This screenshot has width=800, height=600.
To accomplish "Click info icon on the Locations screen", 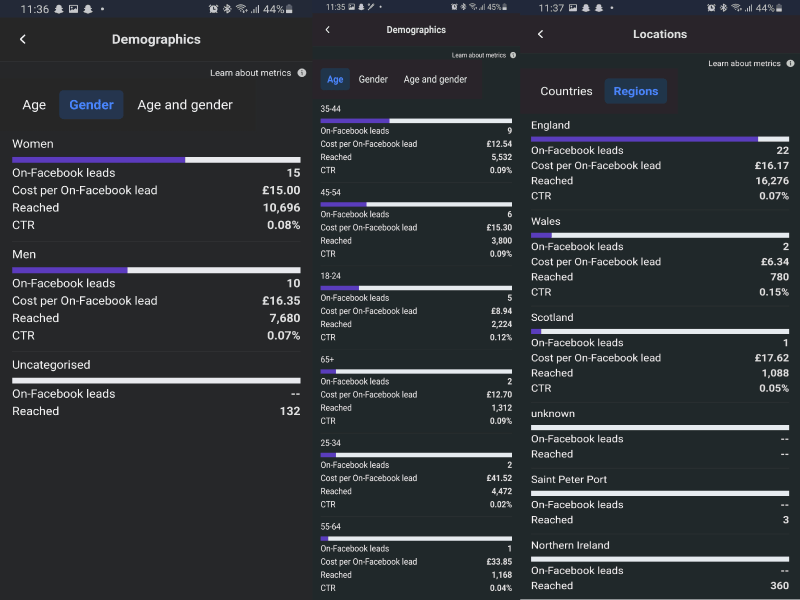I will coord(790,64).
